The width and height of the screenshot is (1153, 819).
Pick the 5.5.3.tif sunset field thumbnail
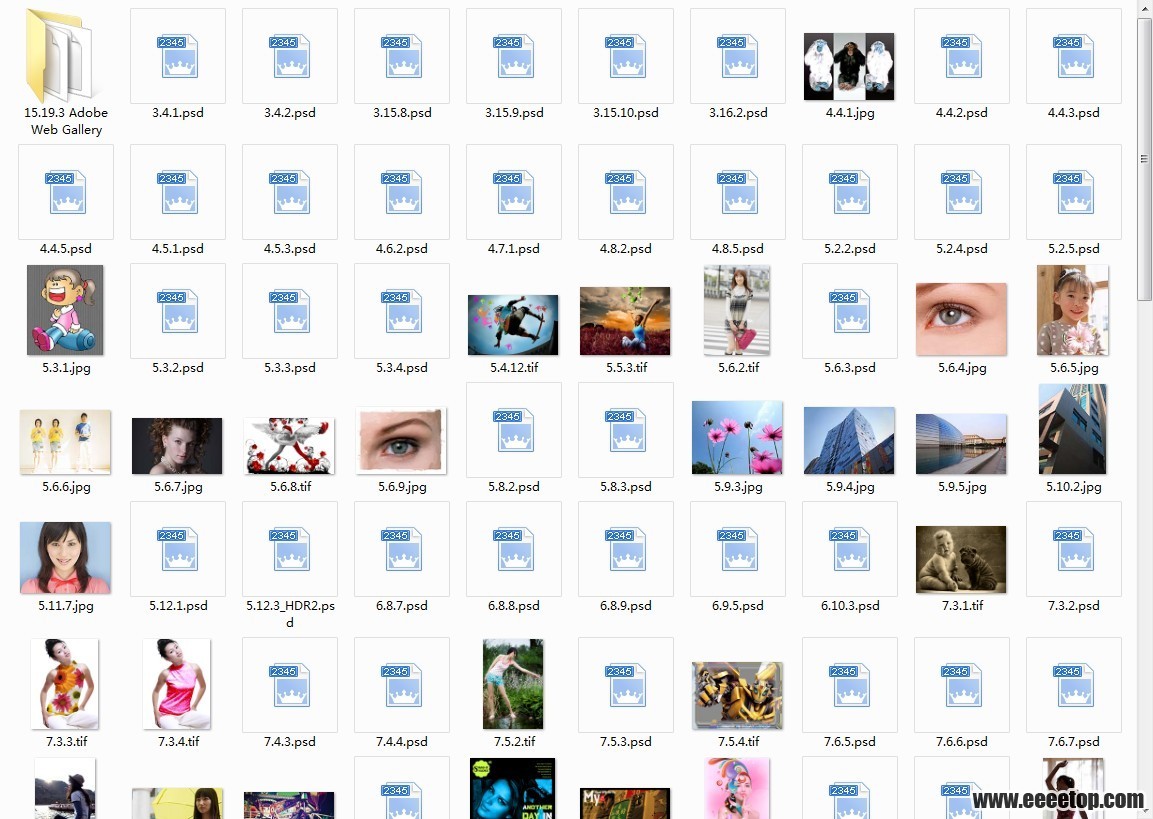[x=625, y=321]
